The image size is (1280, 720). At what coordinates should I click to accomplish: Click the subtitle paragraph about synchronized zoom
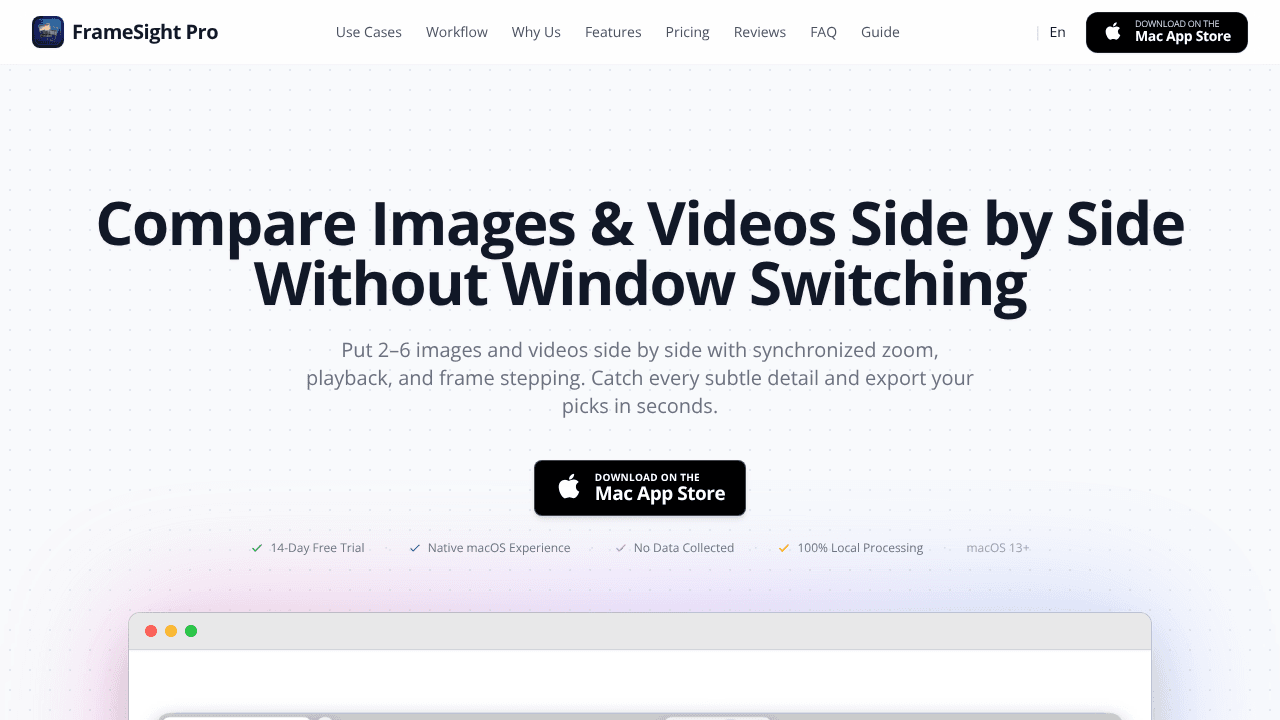point(640,379)
